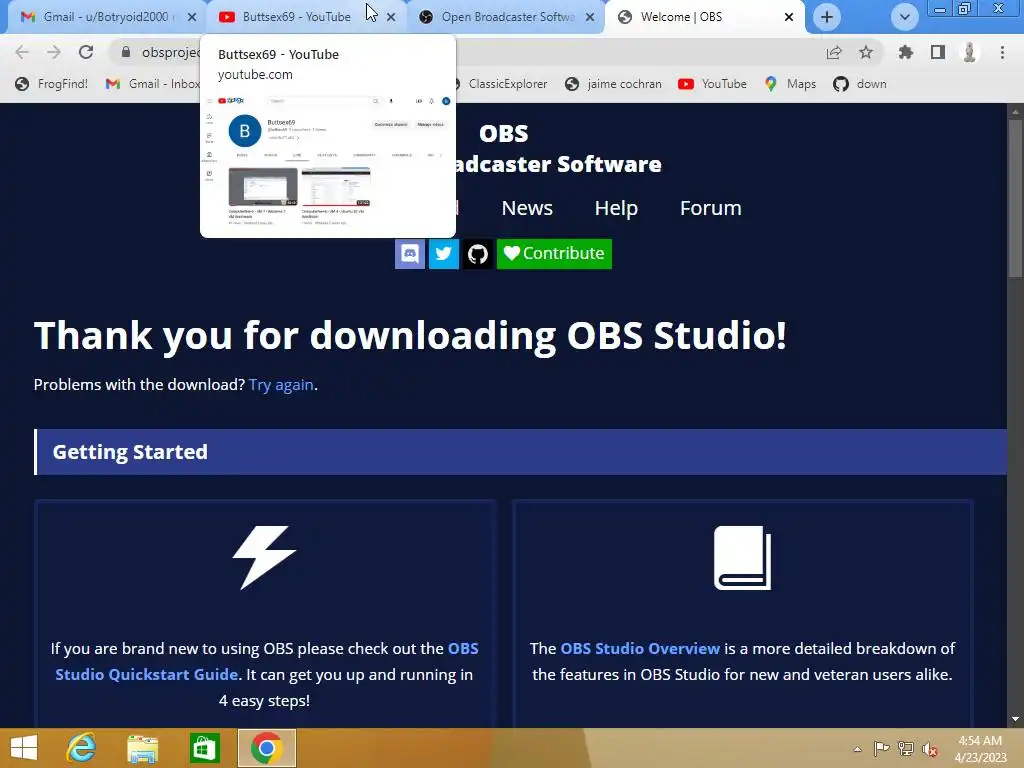Click the Chrome taskbar icon

[x=266, y=748]
